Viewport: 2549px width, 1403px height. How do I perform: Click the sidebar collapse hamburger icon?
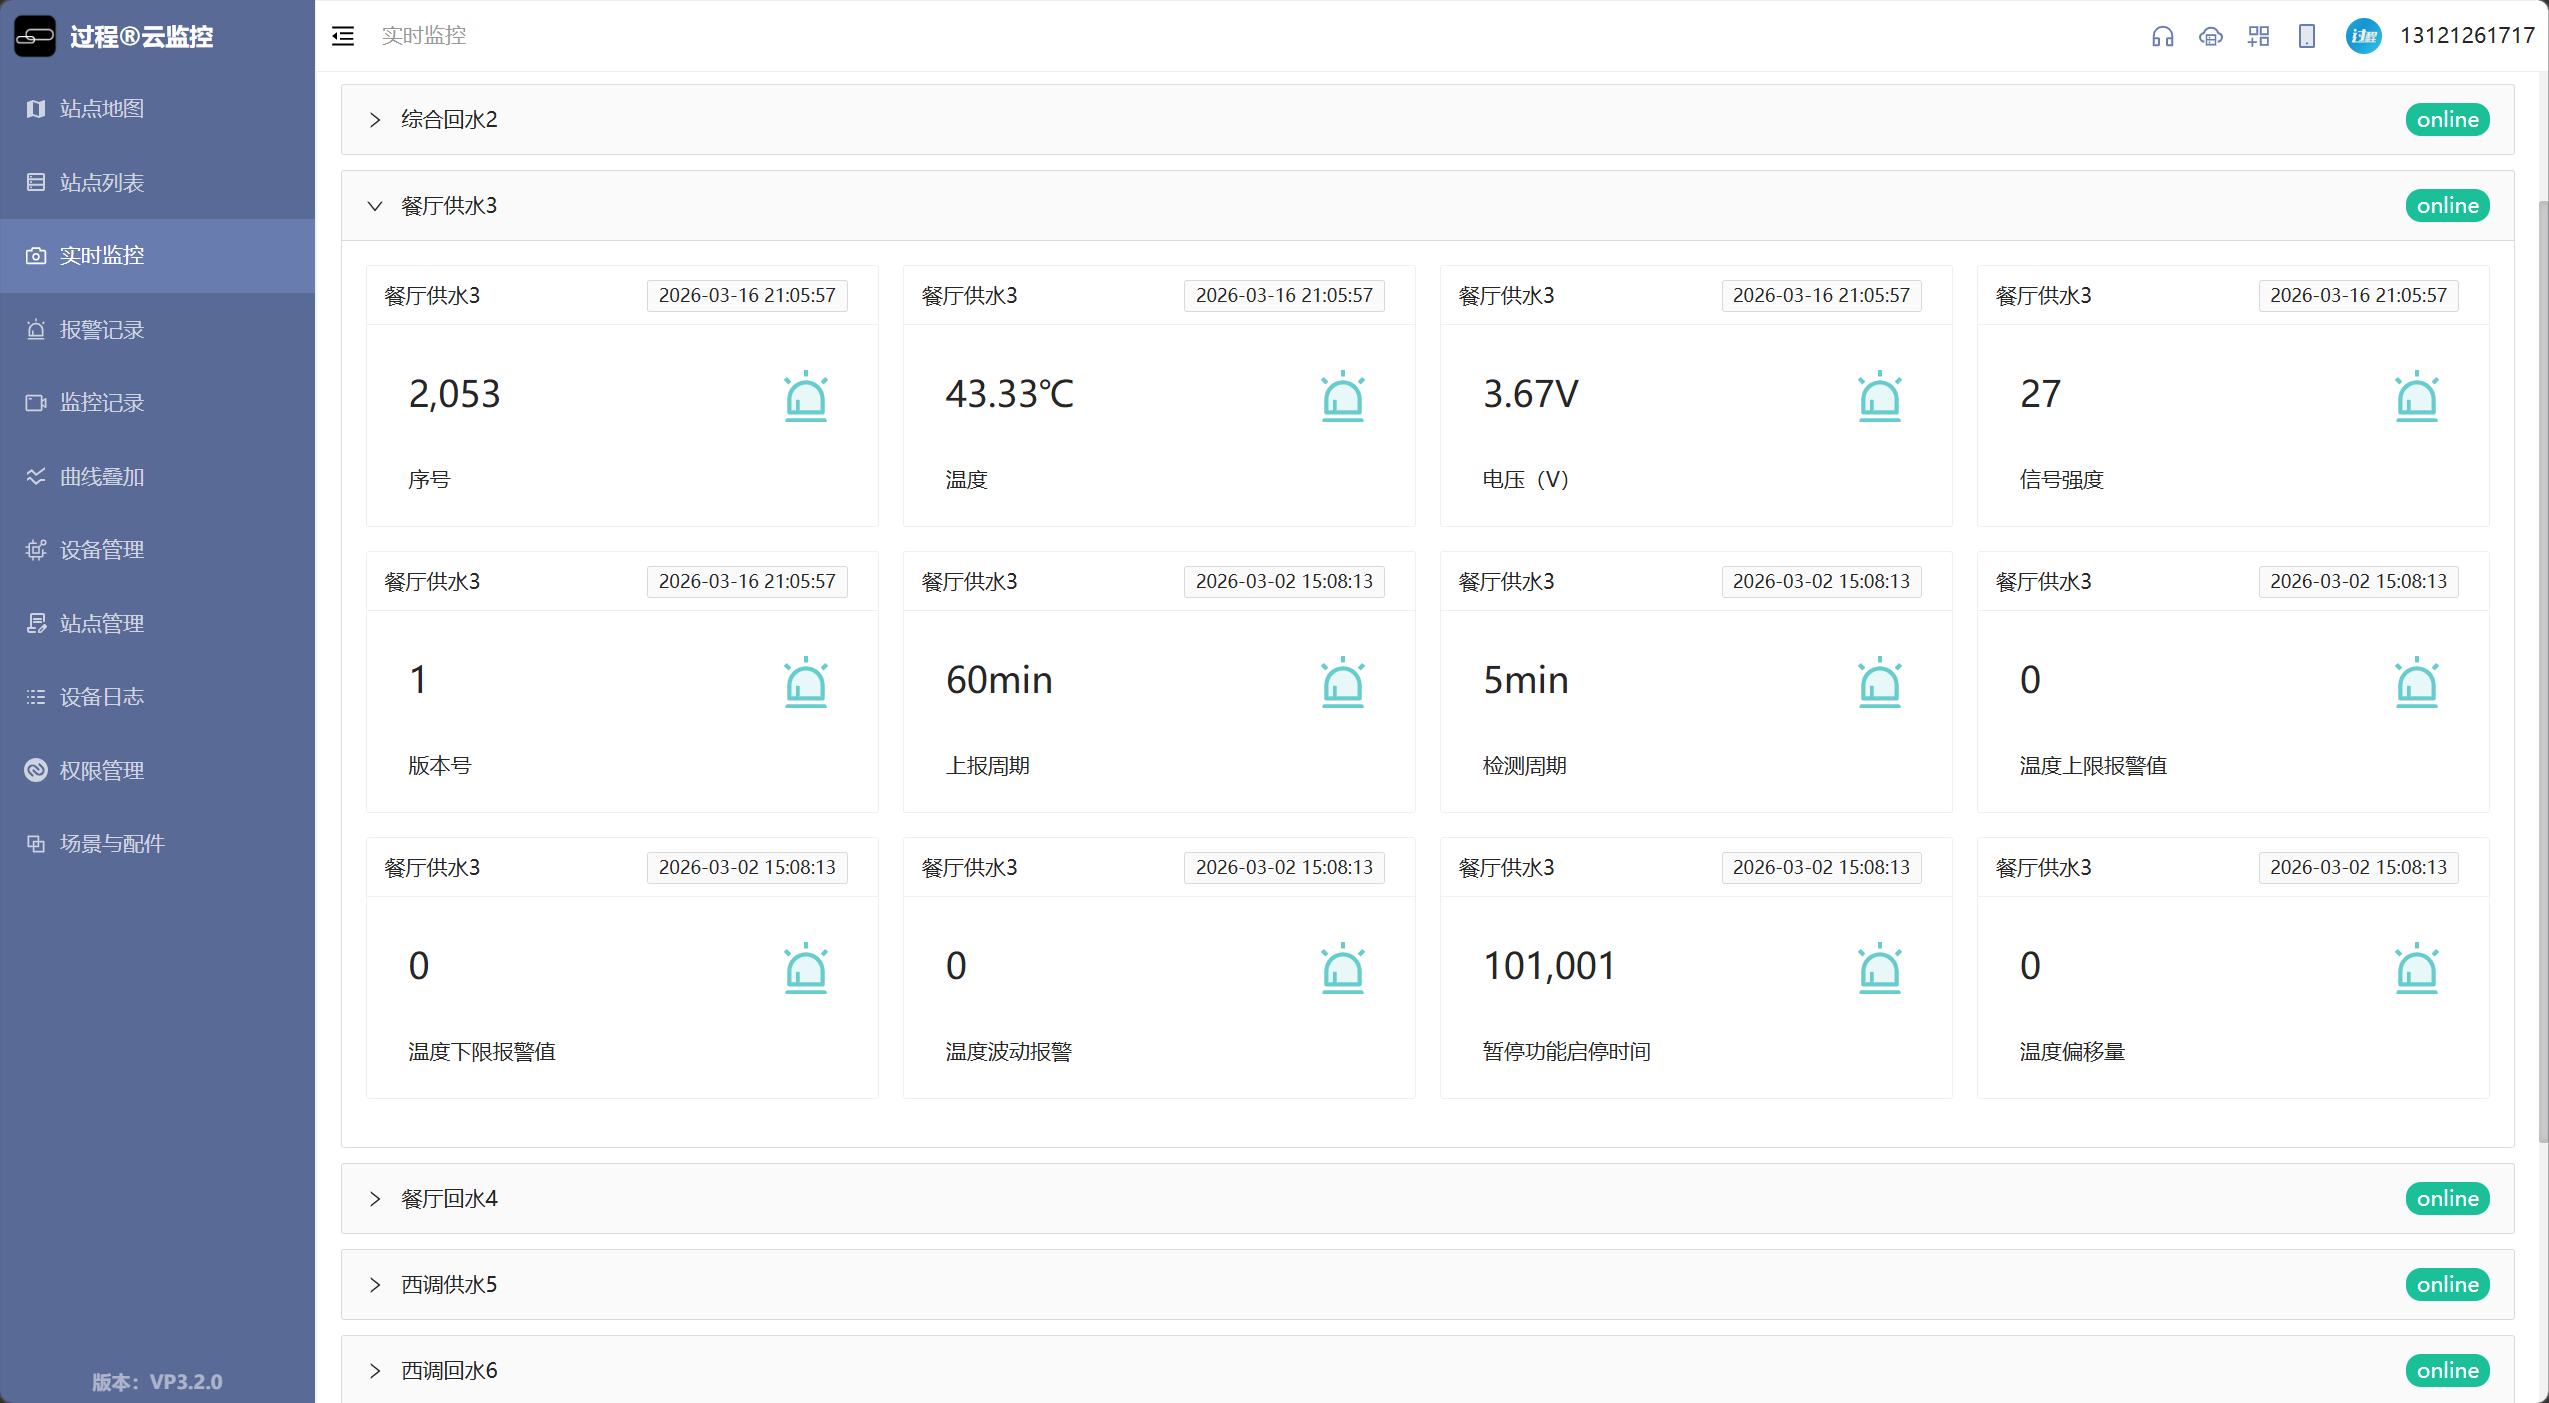[x=343, y=36]
